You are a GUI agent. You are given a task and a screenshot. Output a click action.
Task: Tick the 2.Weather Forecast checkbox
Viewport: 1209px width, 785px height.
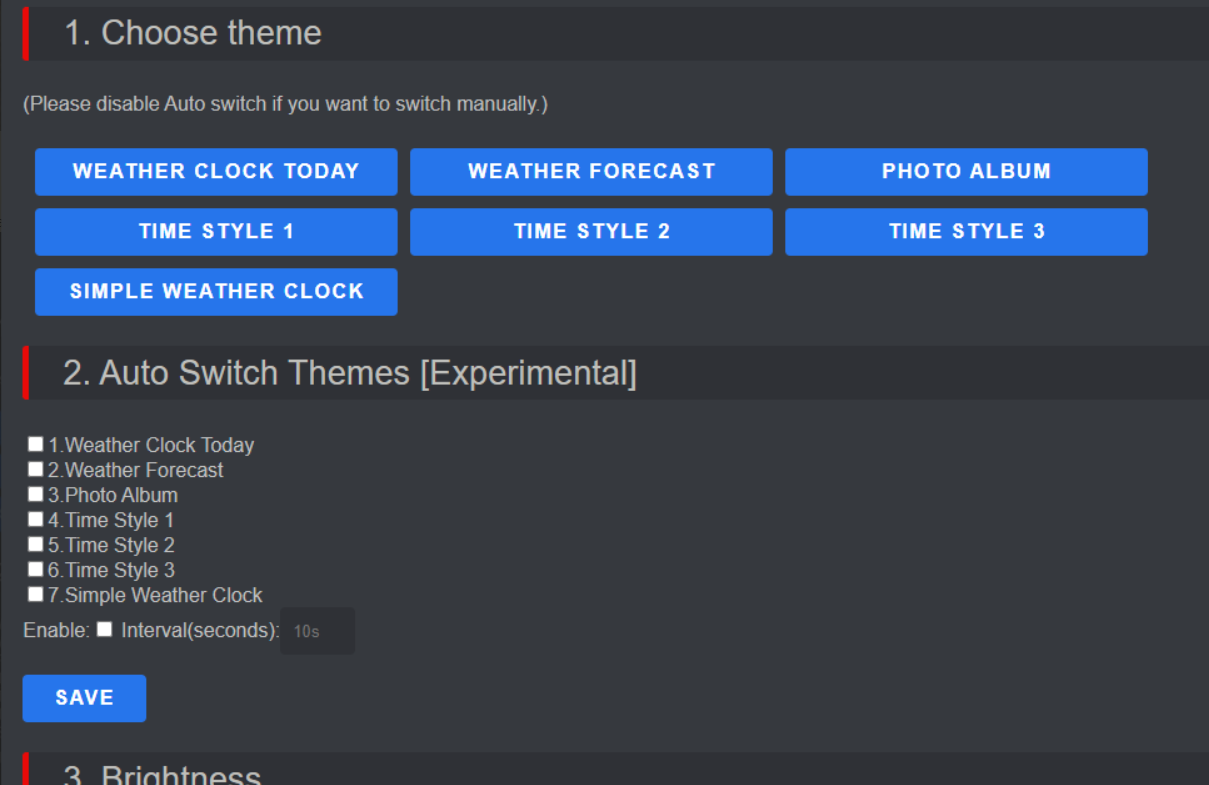36,469
